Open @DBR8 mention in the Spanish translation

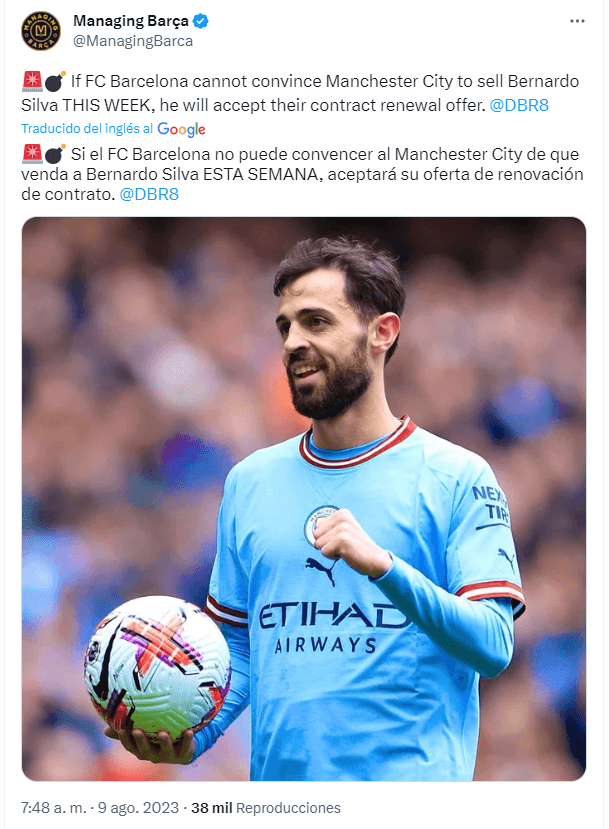click(x=149, y=195)
